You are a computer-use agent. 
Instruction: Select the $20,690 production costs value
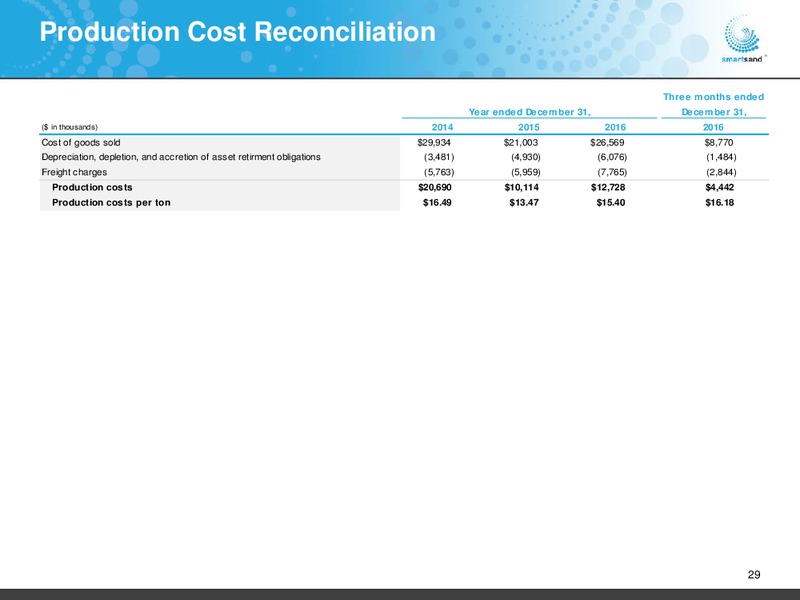click(435, 187)
